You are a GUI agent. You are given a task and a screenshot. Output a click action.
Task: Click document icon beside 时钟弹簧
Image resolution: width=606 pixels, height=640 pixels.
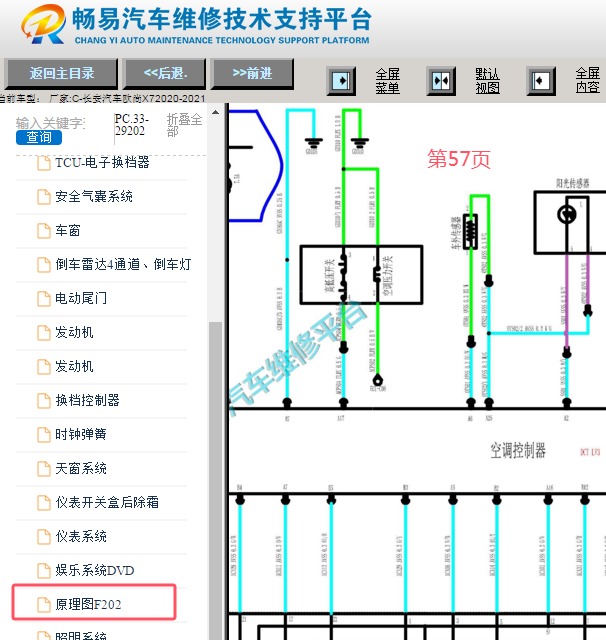tap(44, 435)
